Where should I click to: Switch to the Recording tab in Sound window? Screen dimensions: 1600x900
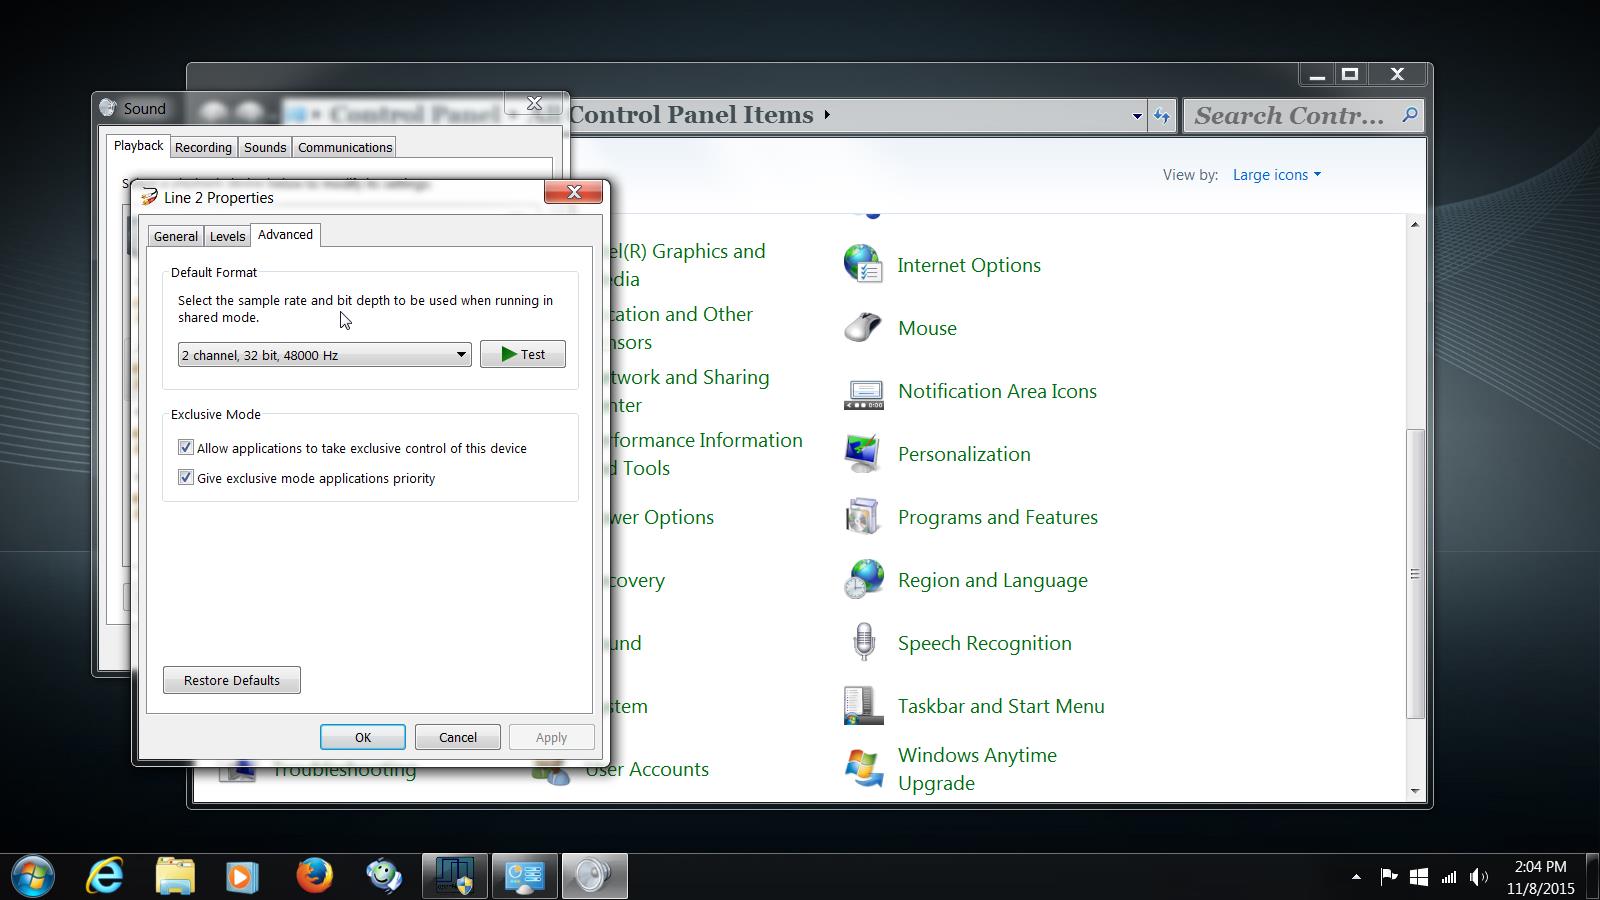point(203,147)
